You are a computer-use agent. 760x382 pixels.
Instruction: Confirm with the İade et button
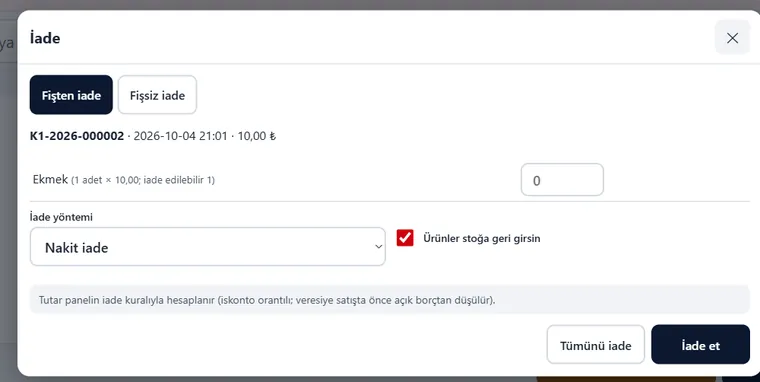click(700, 345)
